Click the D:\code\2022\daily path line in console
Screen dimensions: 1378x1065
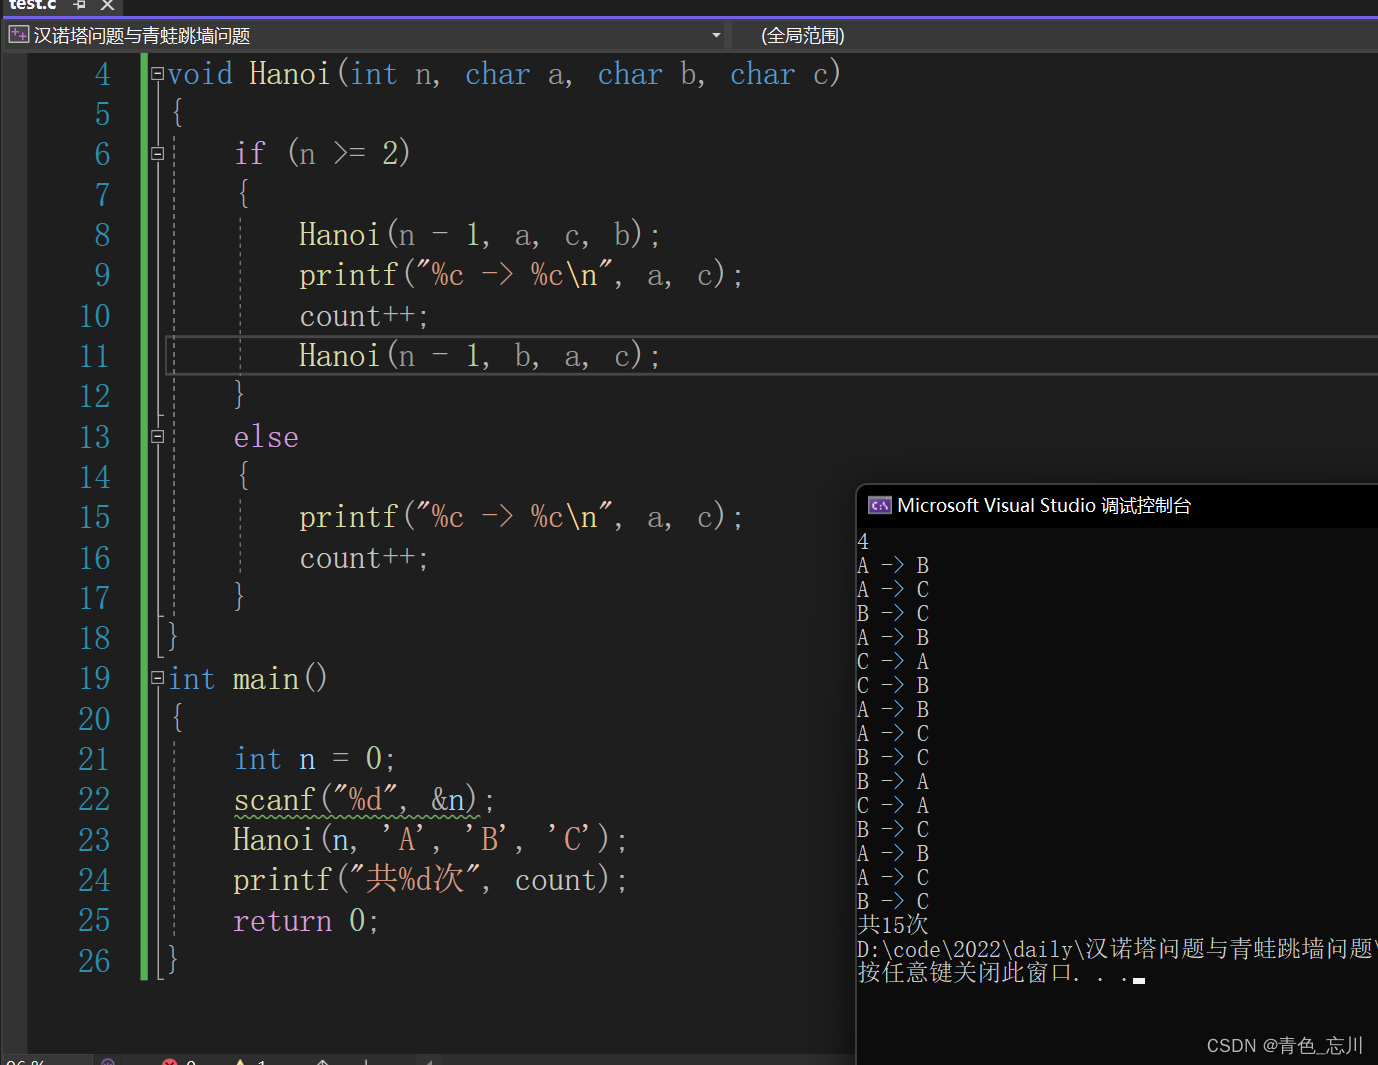(1117, 949)
